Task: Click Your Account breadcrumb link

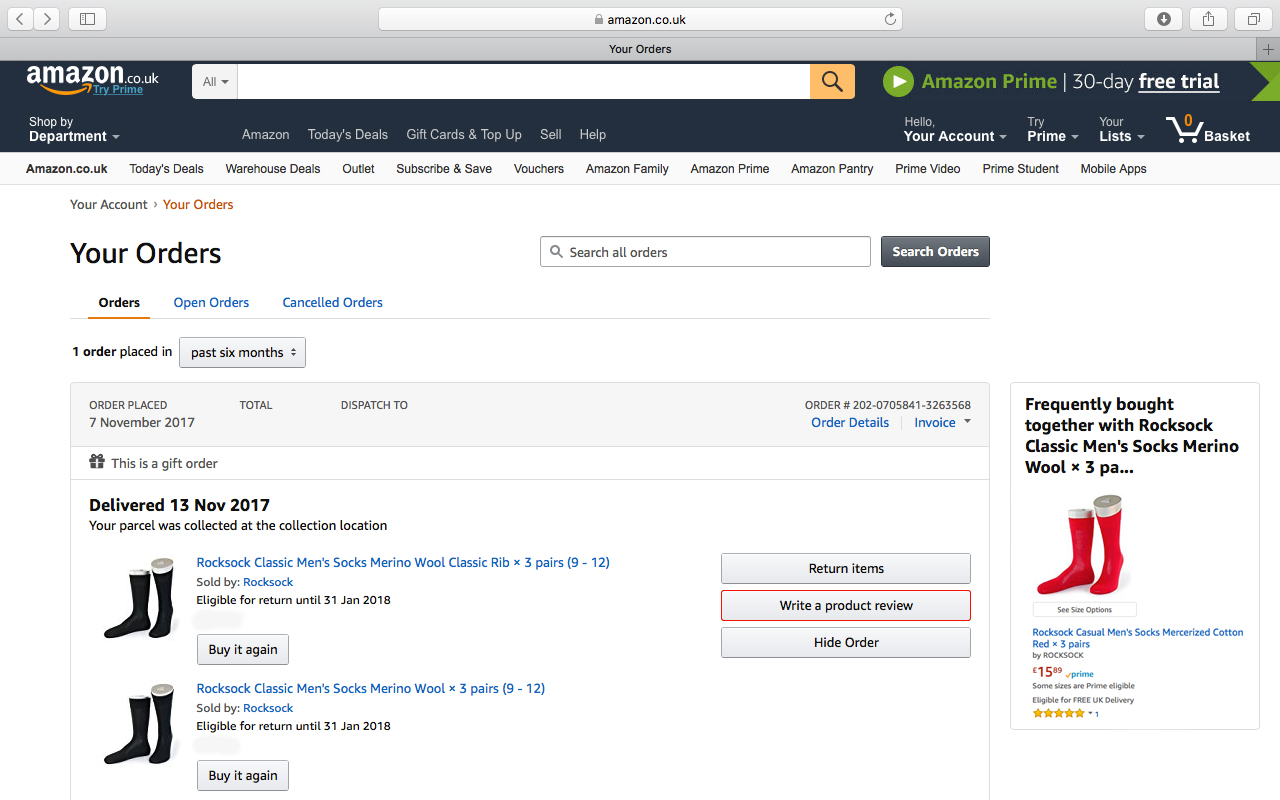Action: pos(109,204)
